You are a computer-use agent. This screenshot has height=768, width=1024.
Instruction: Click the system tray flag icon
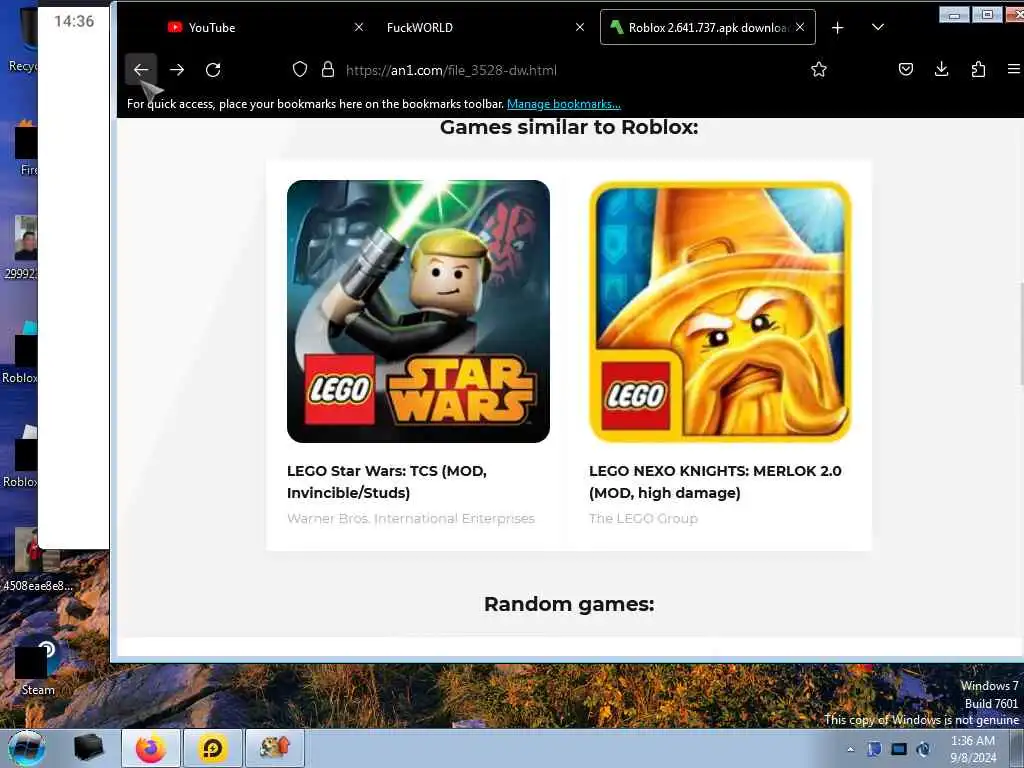pos(874,749)
